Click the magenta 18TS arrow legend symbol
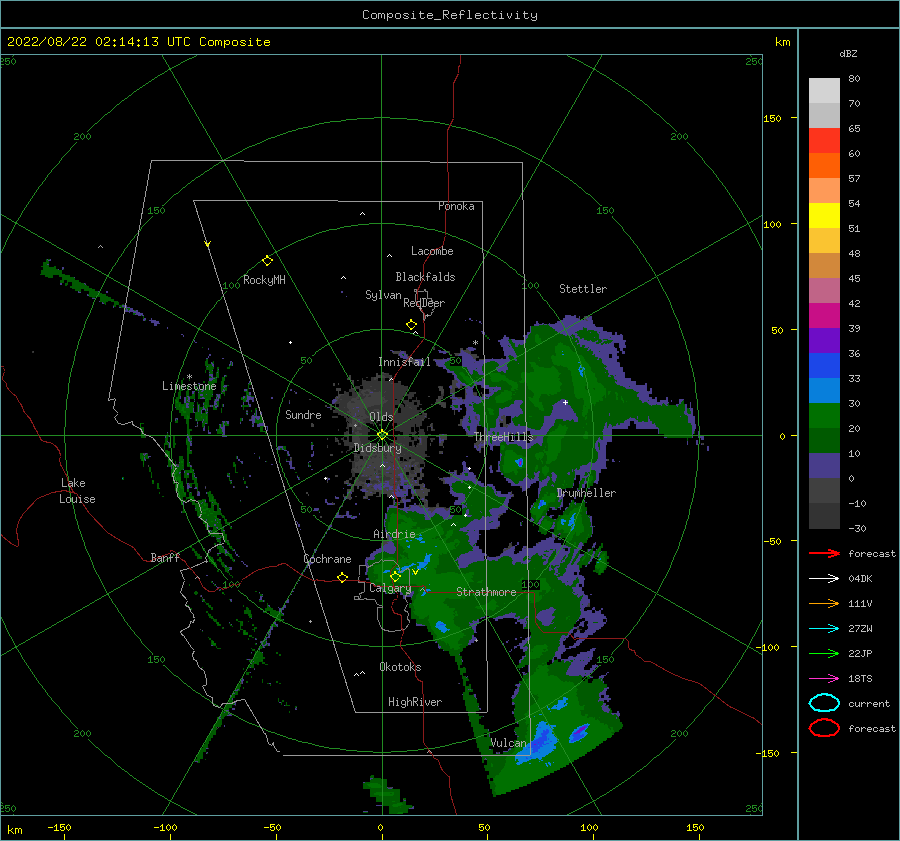Image resolution: width=900 pixels, height=841 pixels. click(x=824, y=679)
